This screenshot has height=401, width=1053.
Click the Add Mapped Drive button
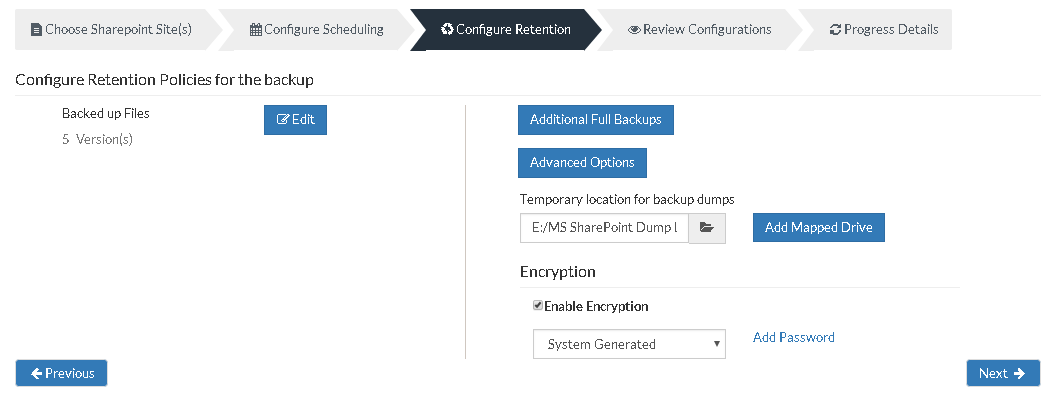[x=819, y=228]
